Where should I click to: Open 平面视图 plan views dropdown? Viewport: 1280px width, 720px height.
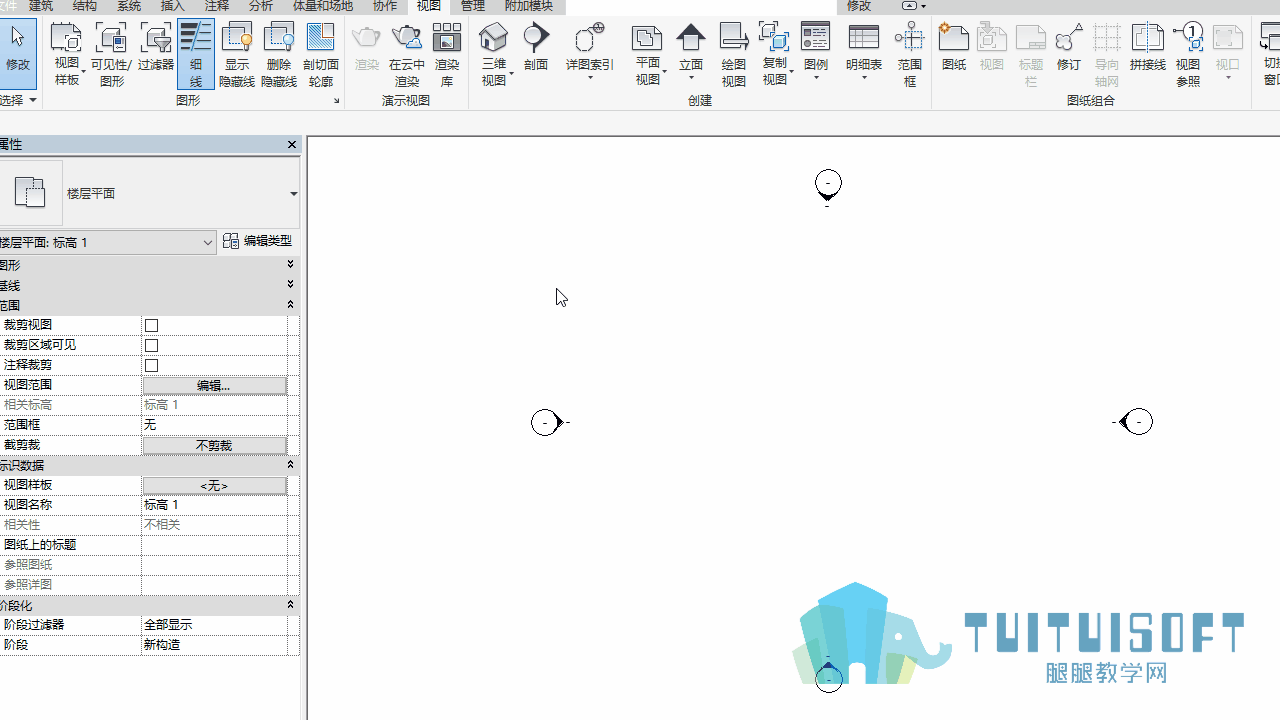pos(648,55)
